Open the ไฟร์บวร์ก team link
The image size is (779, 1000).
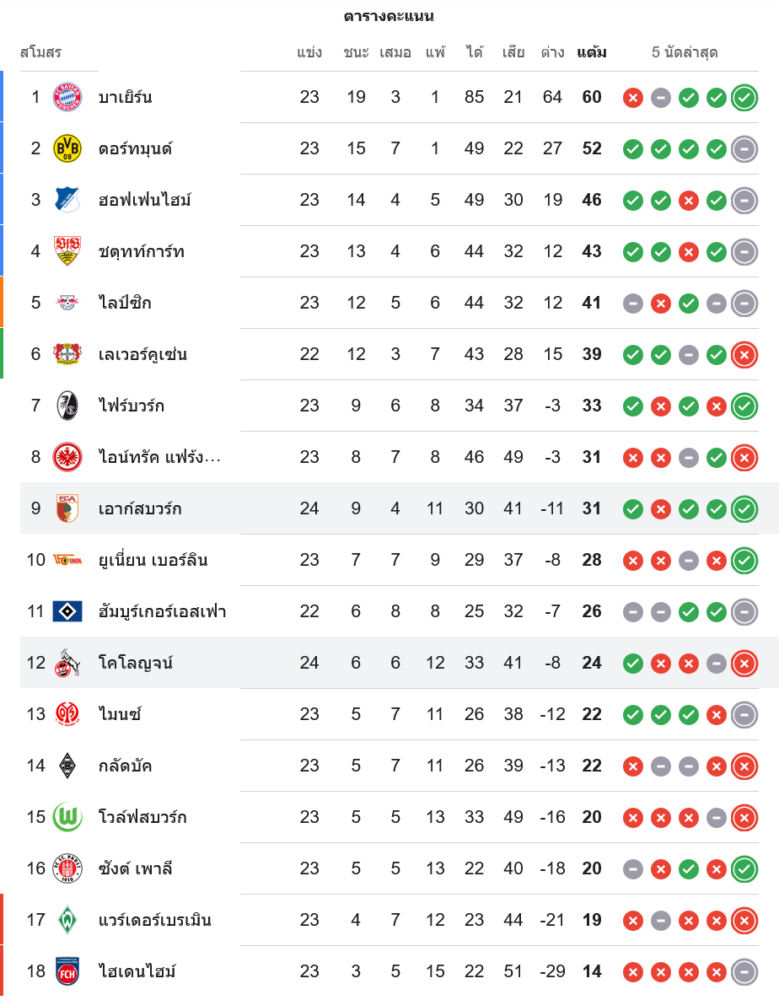[x=131, y=406]
